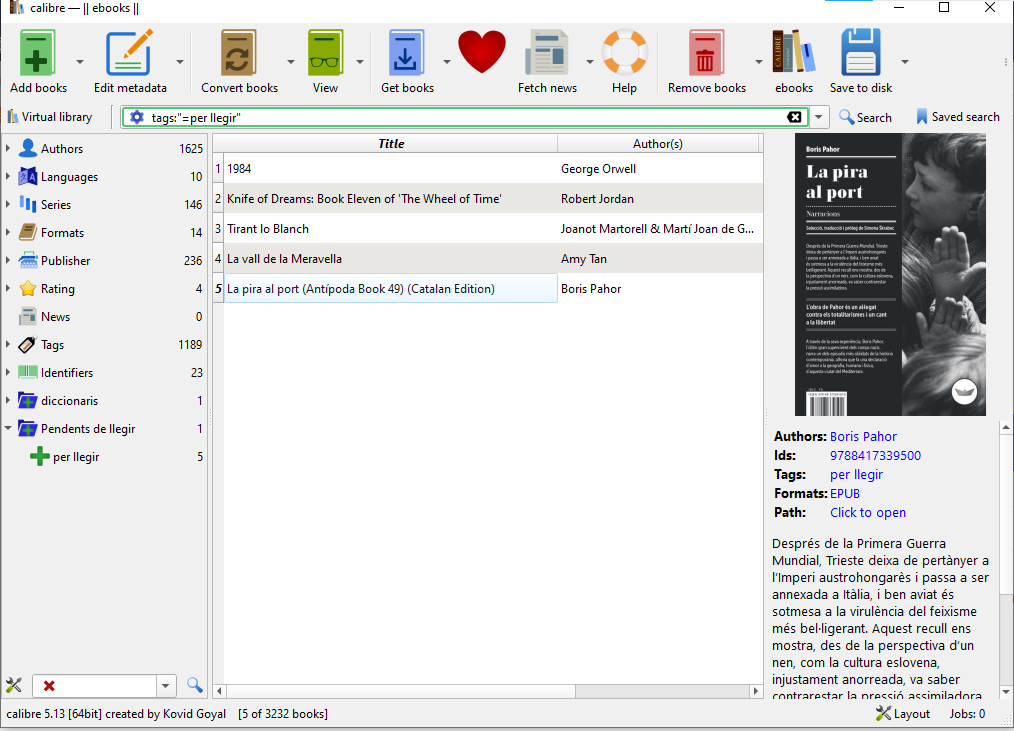The height and width of the screenshot is (731, 1014).
Task: Click the Click to open path link
Action: [868, 512]
